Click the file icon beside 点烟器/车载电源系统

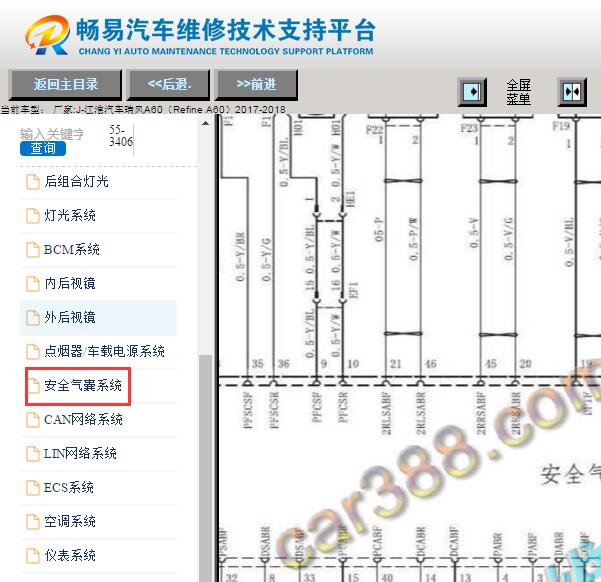click(x=33, y=352)
